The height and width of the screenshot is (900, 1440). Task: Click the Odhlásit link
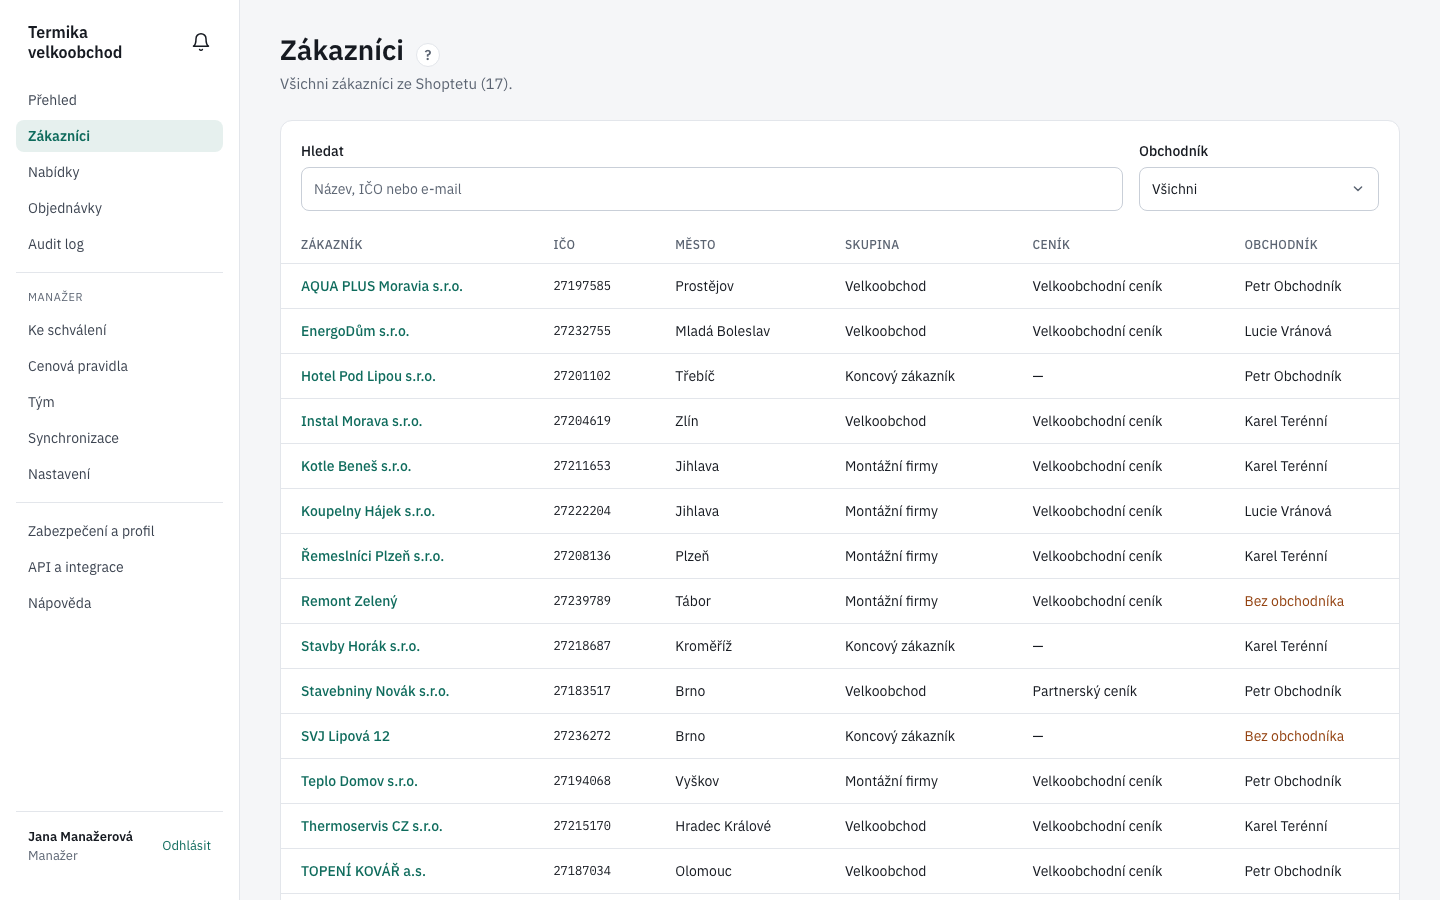click(186, 846)
